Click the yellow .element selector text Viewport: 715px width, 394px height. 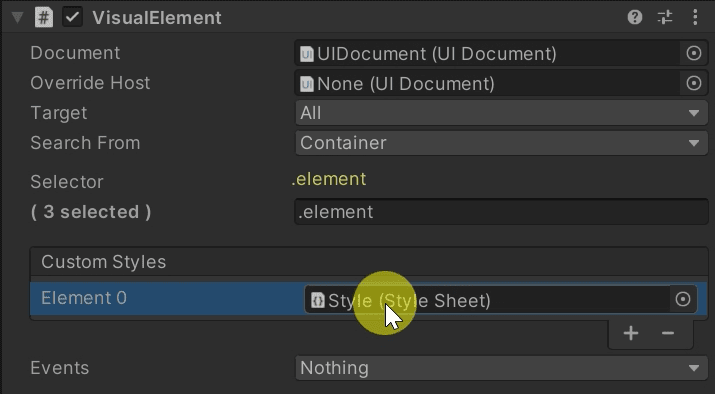click(x=329, y=179)
